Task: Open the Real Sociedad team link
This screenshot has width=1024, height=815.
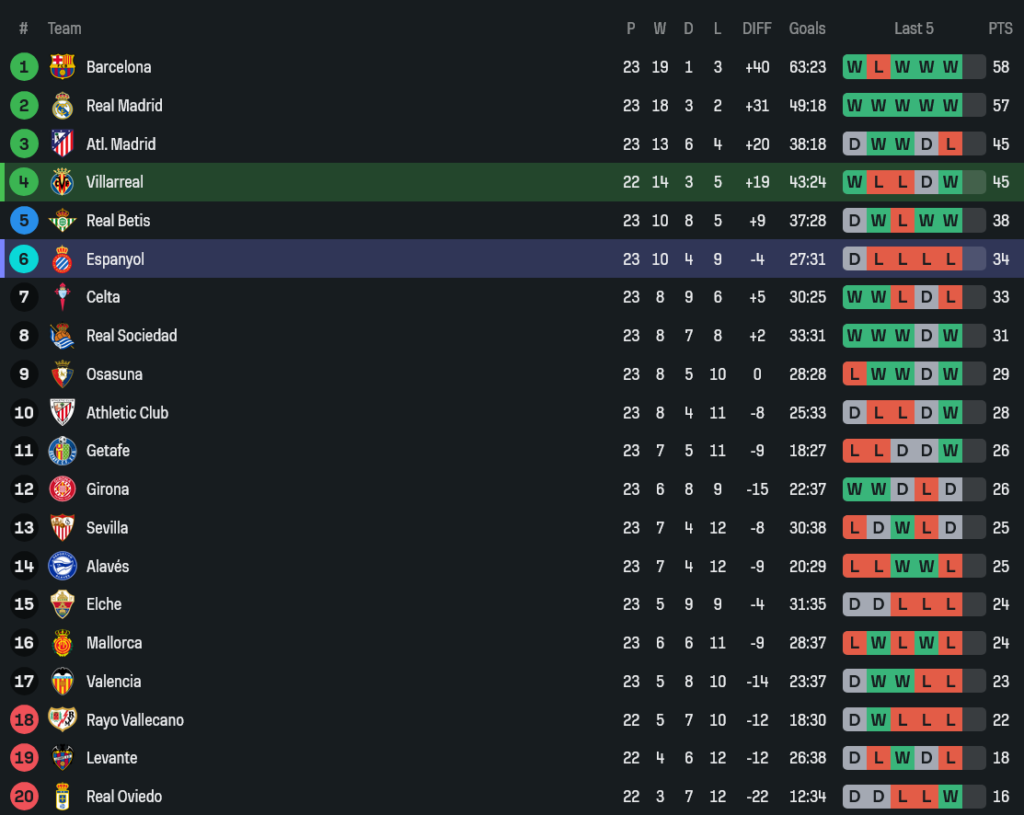Action: tap(131, 336)
